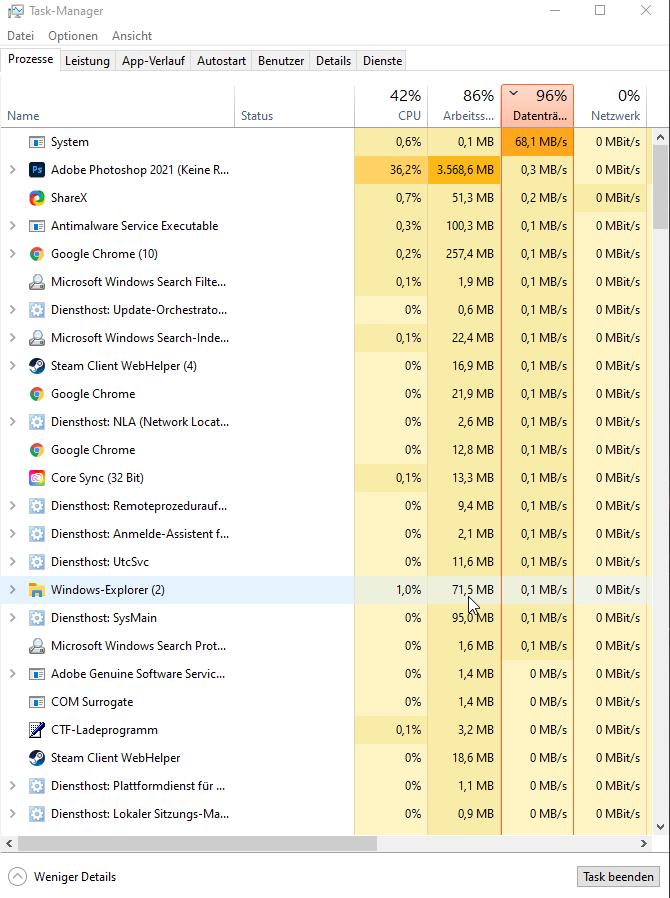Select the Google Chrome row using 21,9 MB
Image resolution: width=670 pixels, height=898 pixels.
pos(325,394)
